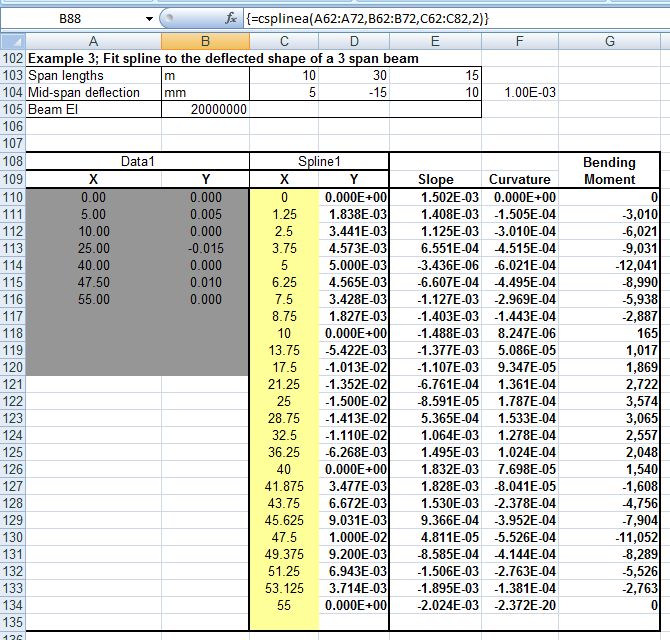This screenshot has width=670, height=640.
Task: Select the highlighted column B header
Action: click(x=204, y=41)
